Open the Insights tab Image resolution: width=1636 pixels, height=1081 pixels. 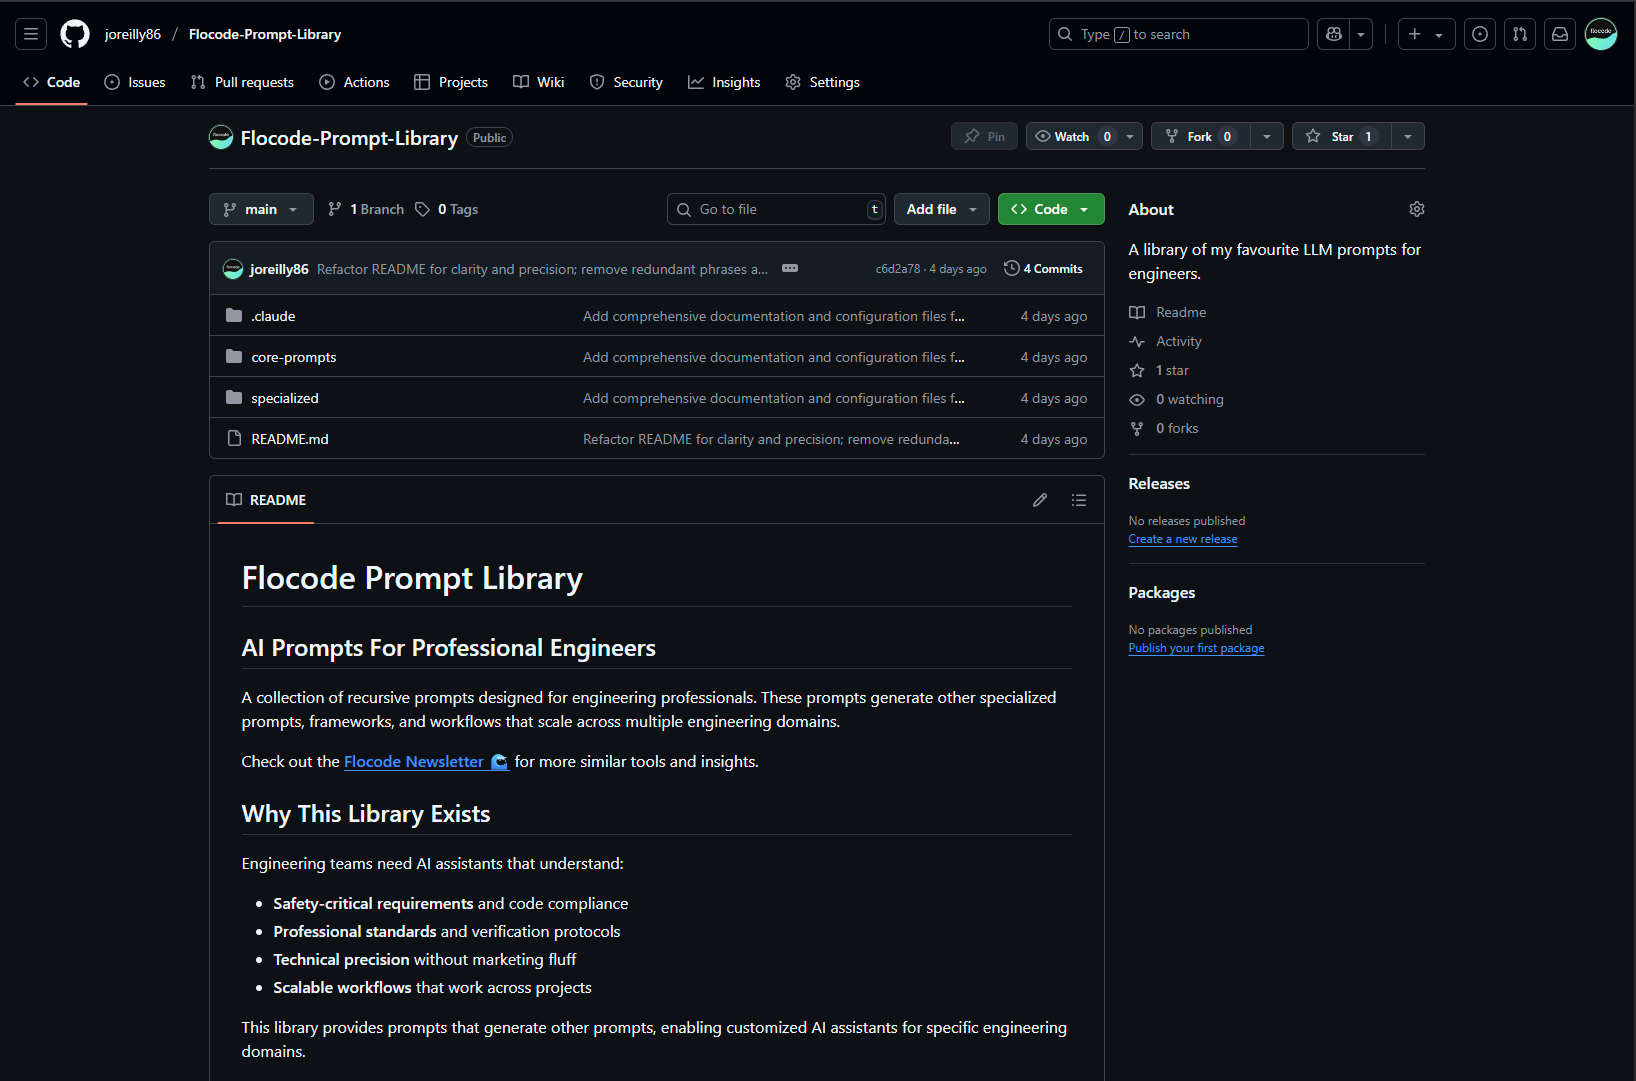click(x=724, y=82)
